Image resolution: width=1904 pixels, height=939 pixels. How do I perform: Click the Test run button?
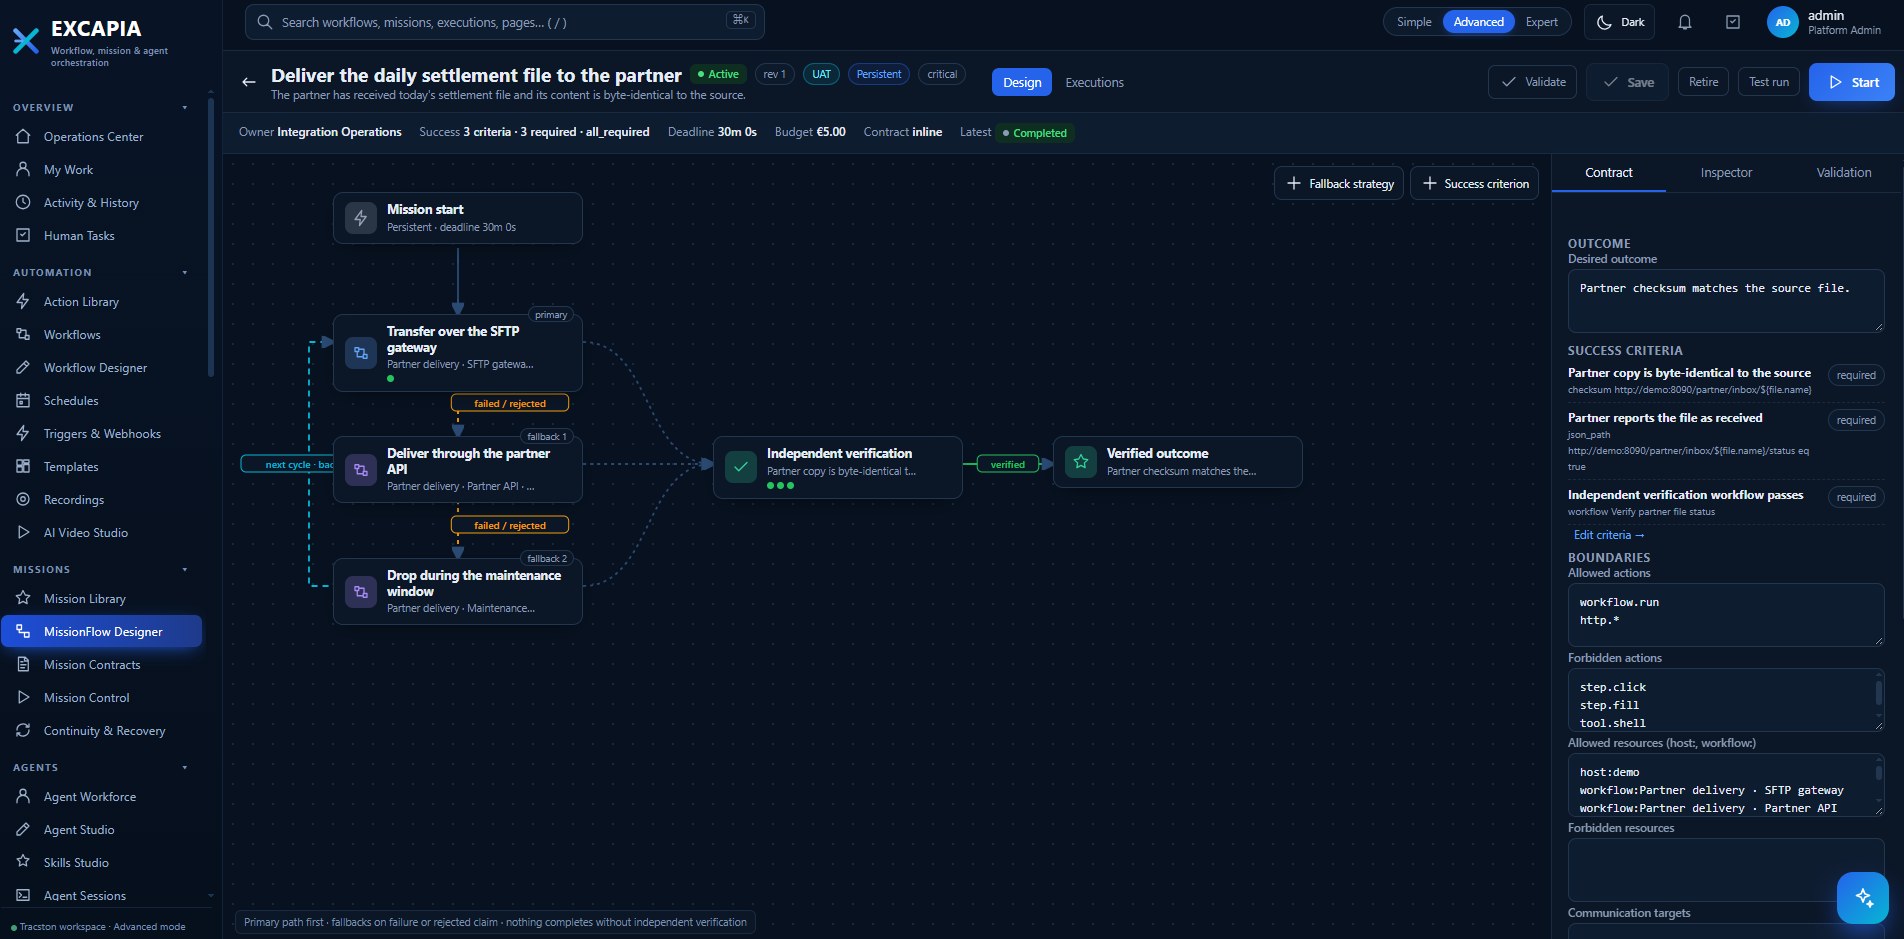click(x=1768, y=82)
